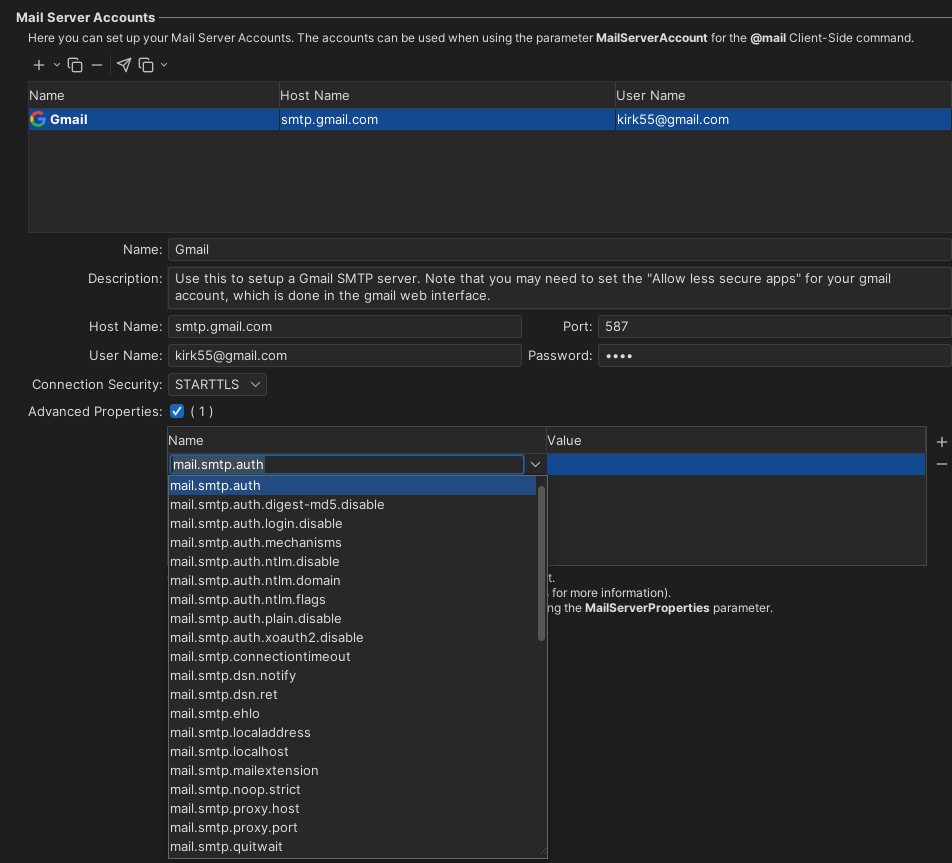
Task: Duplicate the Gmail account entry
Action: click(x=75, y=65)
